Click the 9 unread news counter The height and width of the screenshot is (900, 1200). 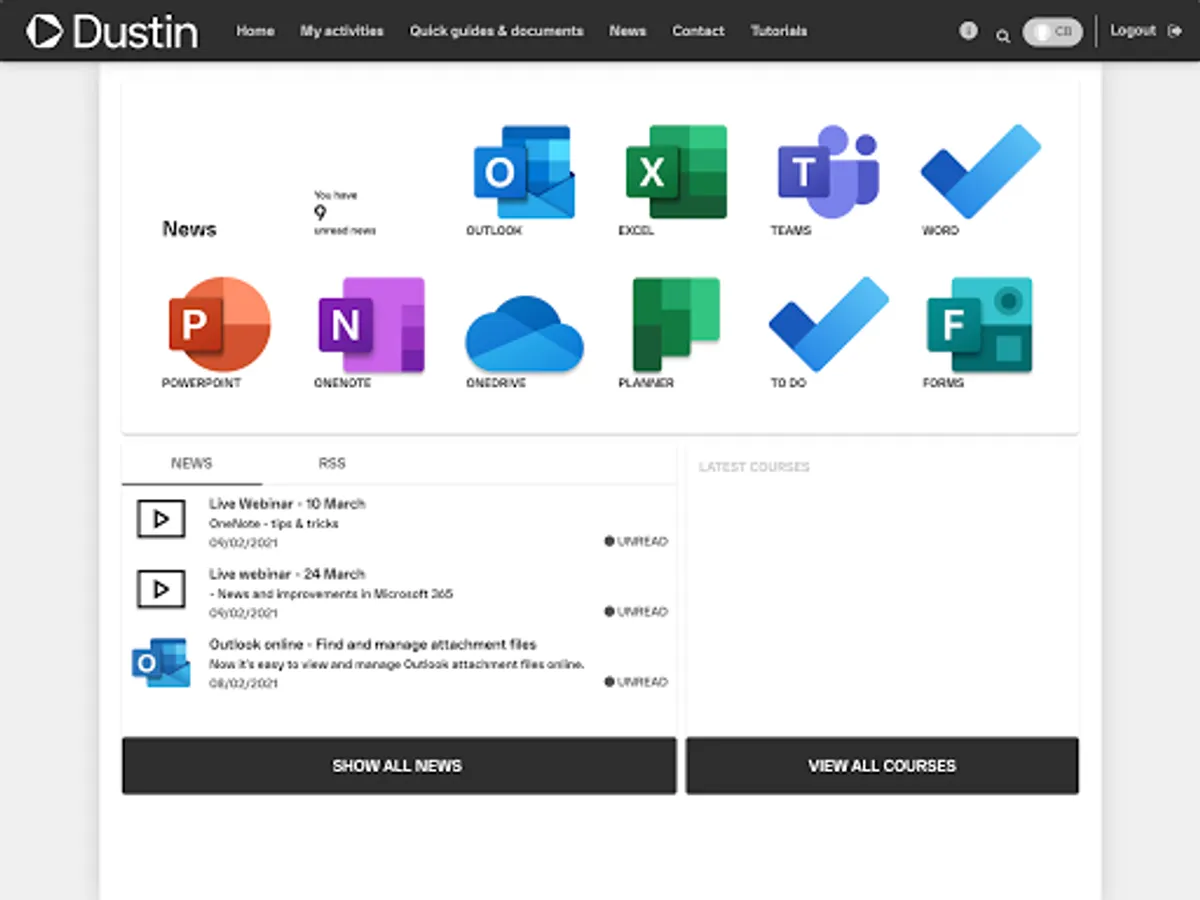click(x=345, y=212)
